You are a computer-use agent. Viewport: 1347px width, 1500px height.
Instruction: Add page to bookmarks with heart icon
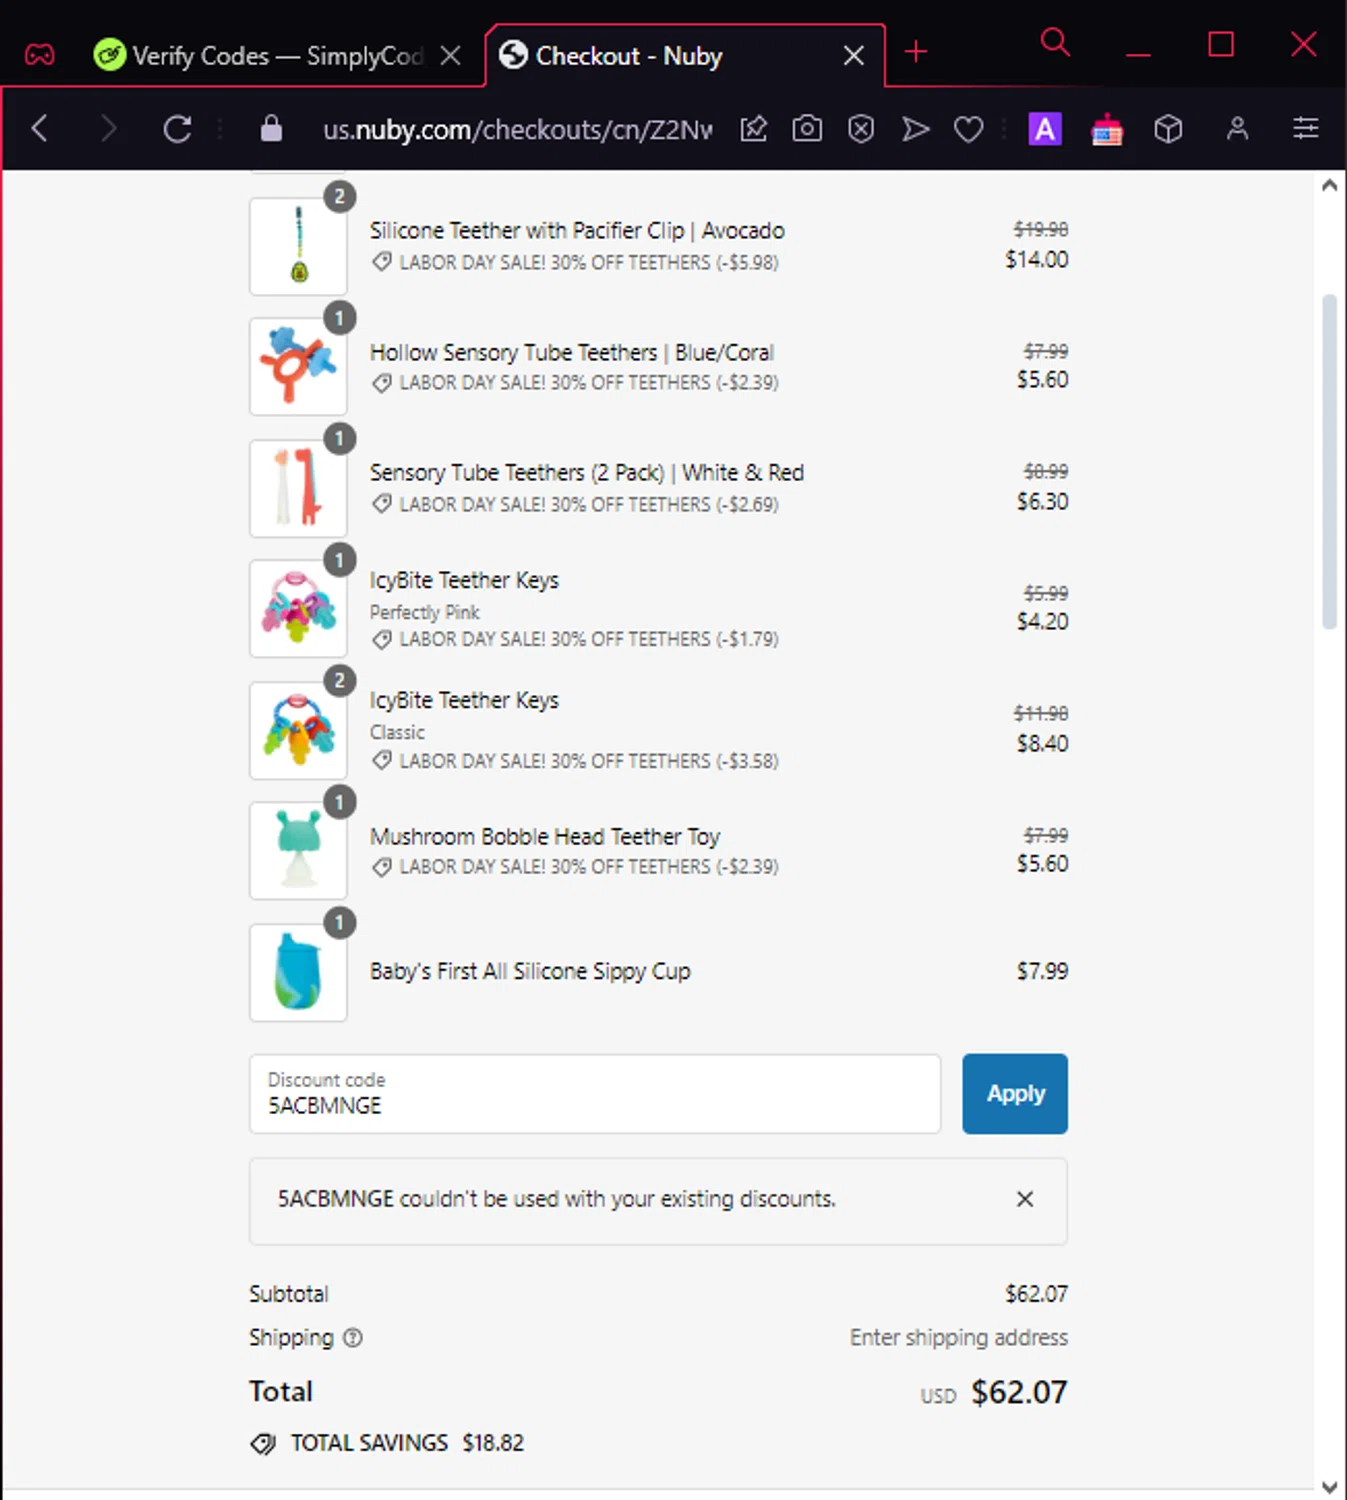tap(968, 129)
